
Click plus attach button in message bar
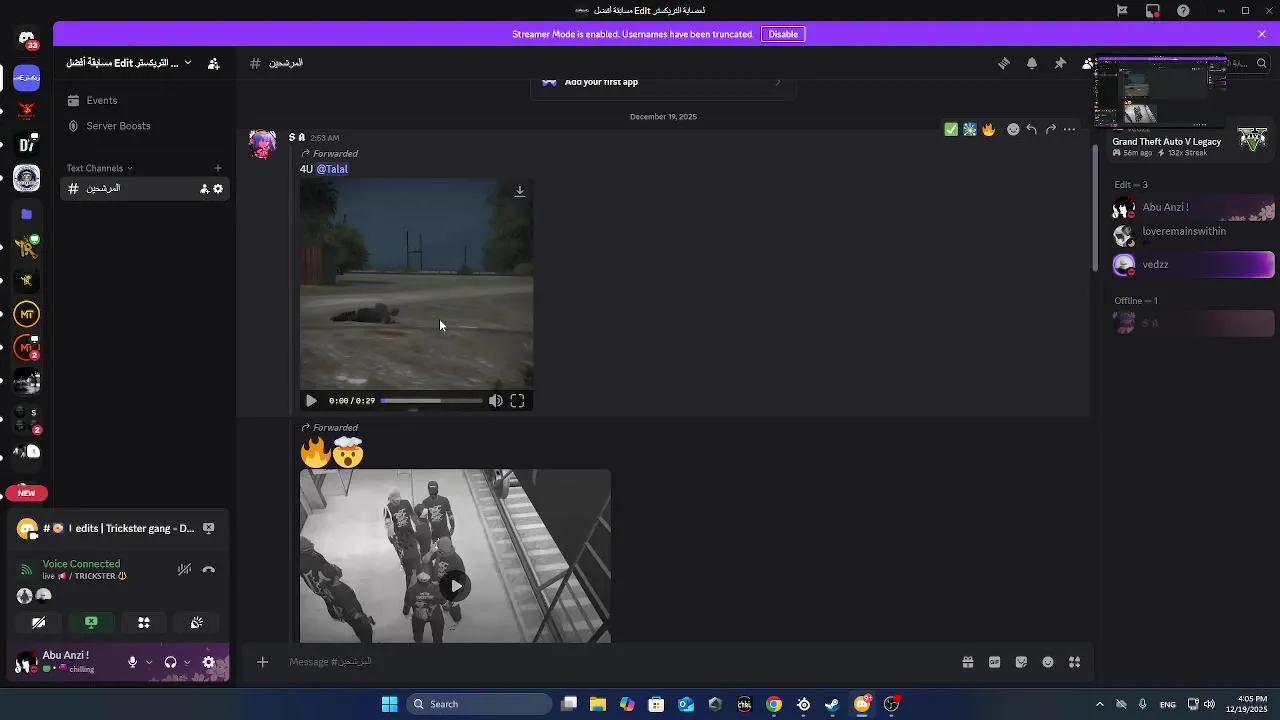click(262, 662)
